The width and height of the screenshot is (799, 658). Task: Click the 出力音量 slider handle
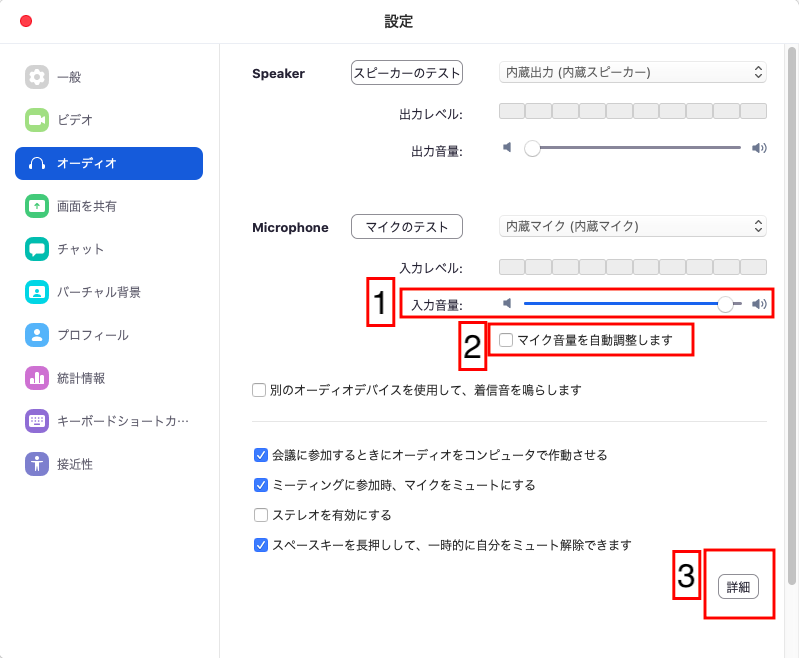point(532,148)
